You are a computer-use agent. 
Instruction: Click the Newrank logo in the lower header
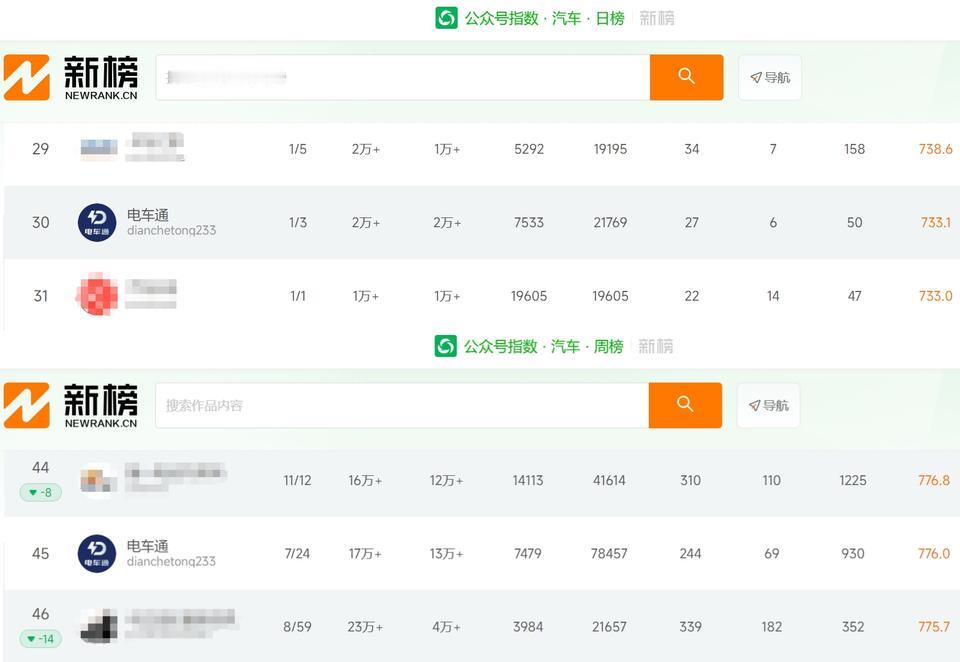coord(71,405)
